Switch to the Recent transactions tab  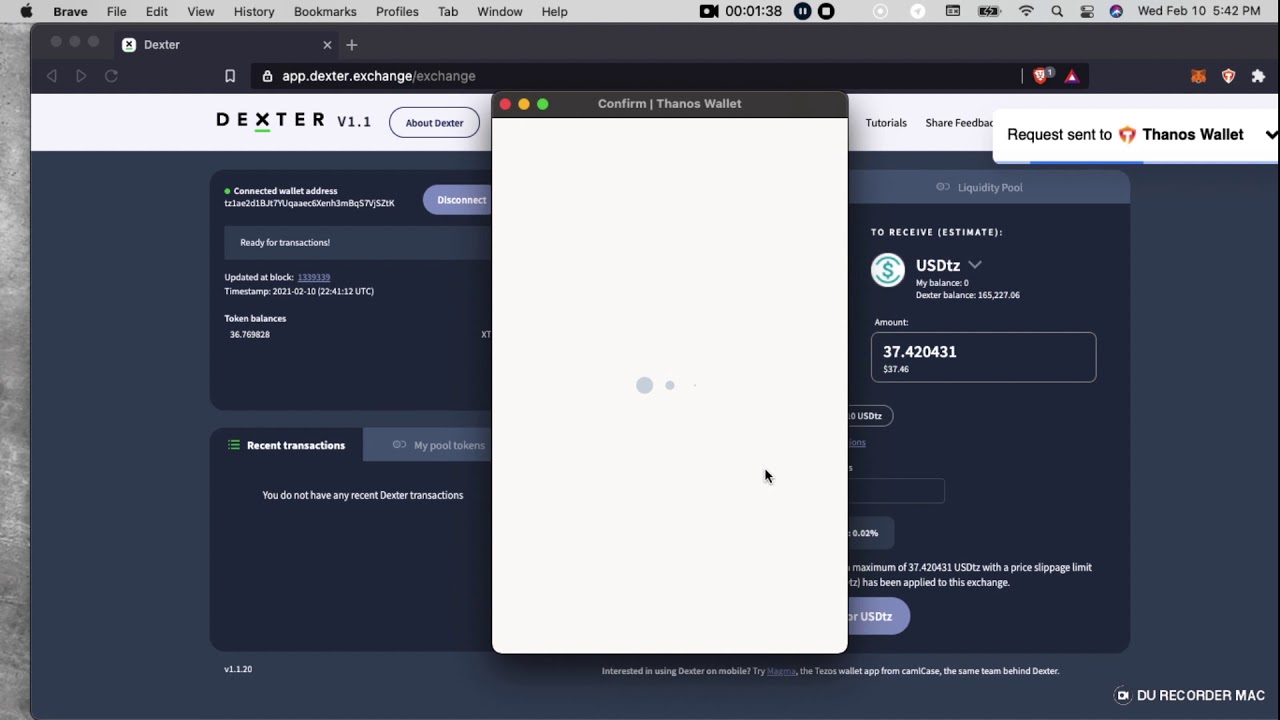(286, 445)
